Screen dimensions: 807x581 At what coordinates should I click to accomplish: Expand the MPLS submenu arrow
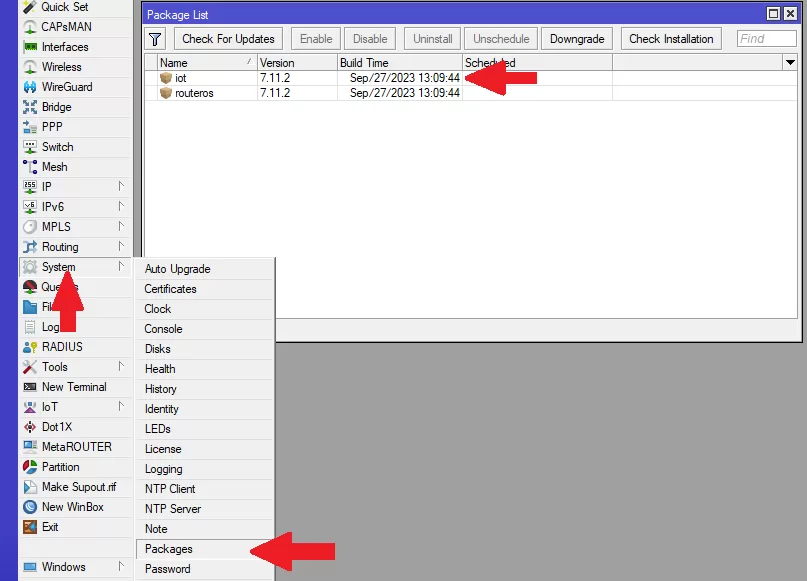click(121, 226)
